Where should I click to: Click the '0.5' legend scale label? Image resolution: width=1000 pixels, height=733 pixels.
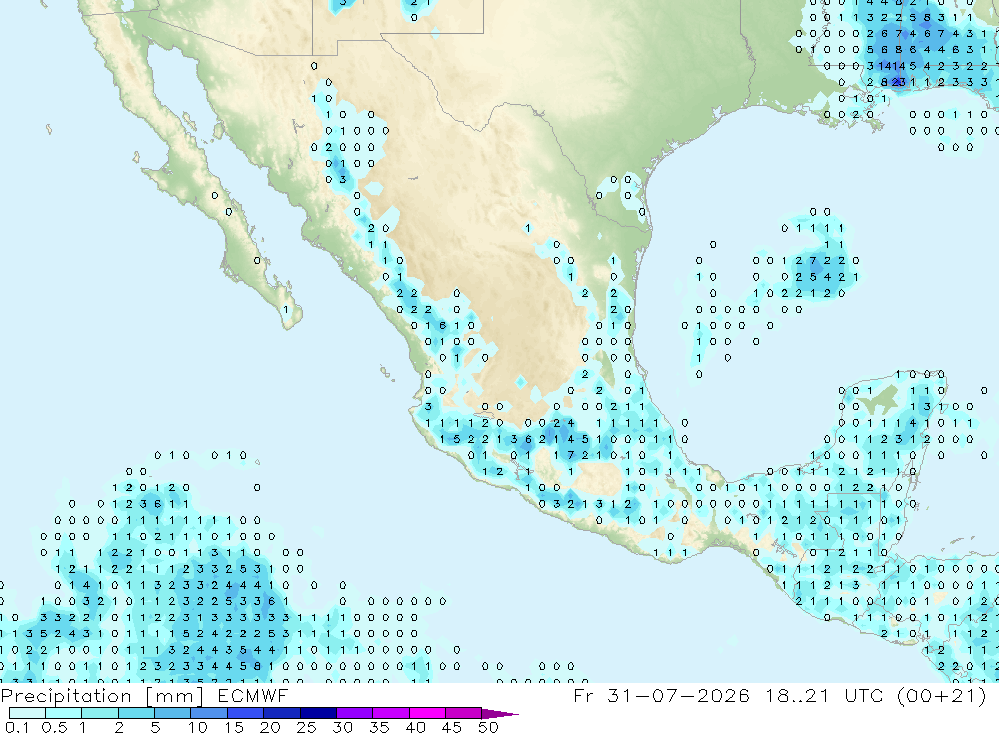pyautogui.click(x=54, y=727)
